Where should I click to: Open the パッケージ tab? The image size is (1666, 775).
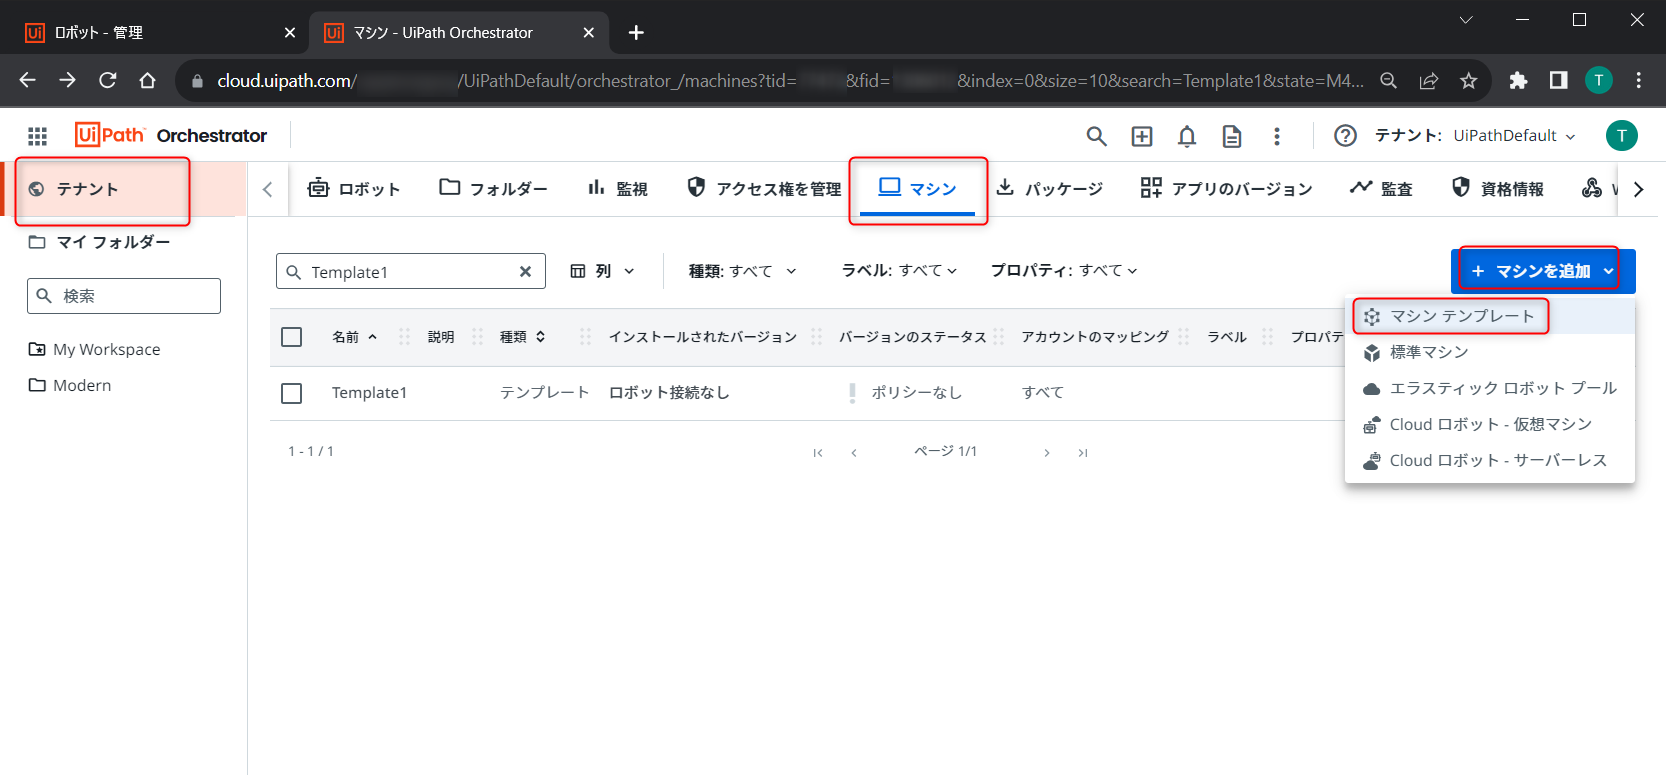tap(1050, 188)
